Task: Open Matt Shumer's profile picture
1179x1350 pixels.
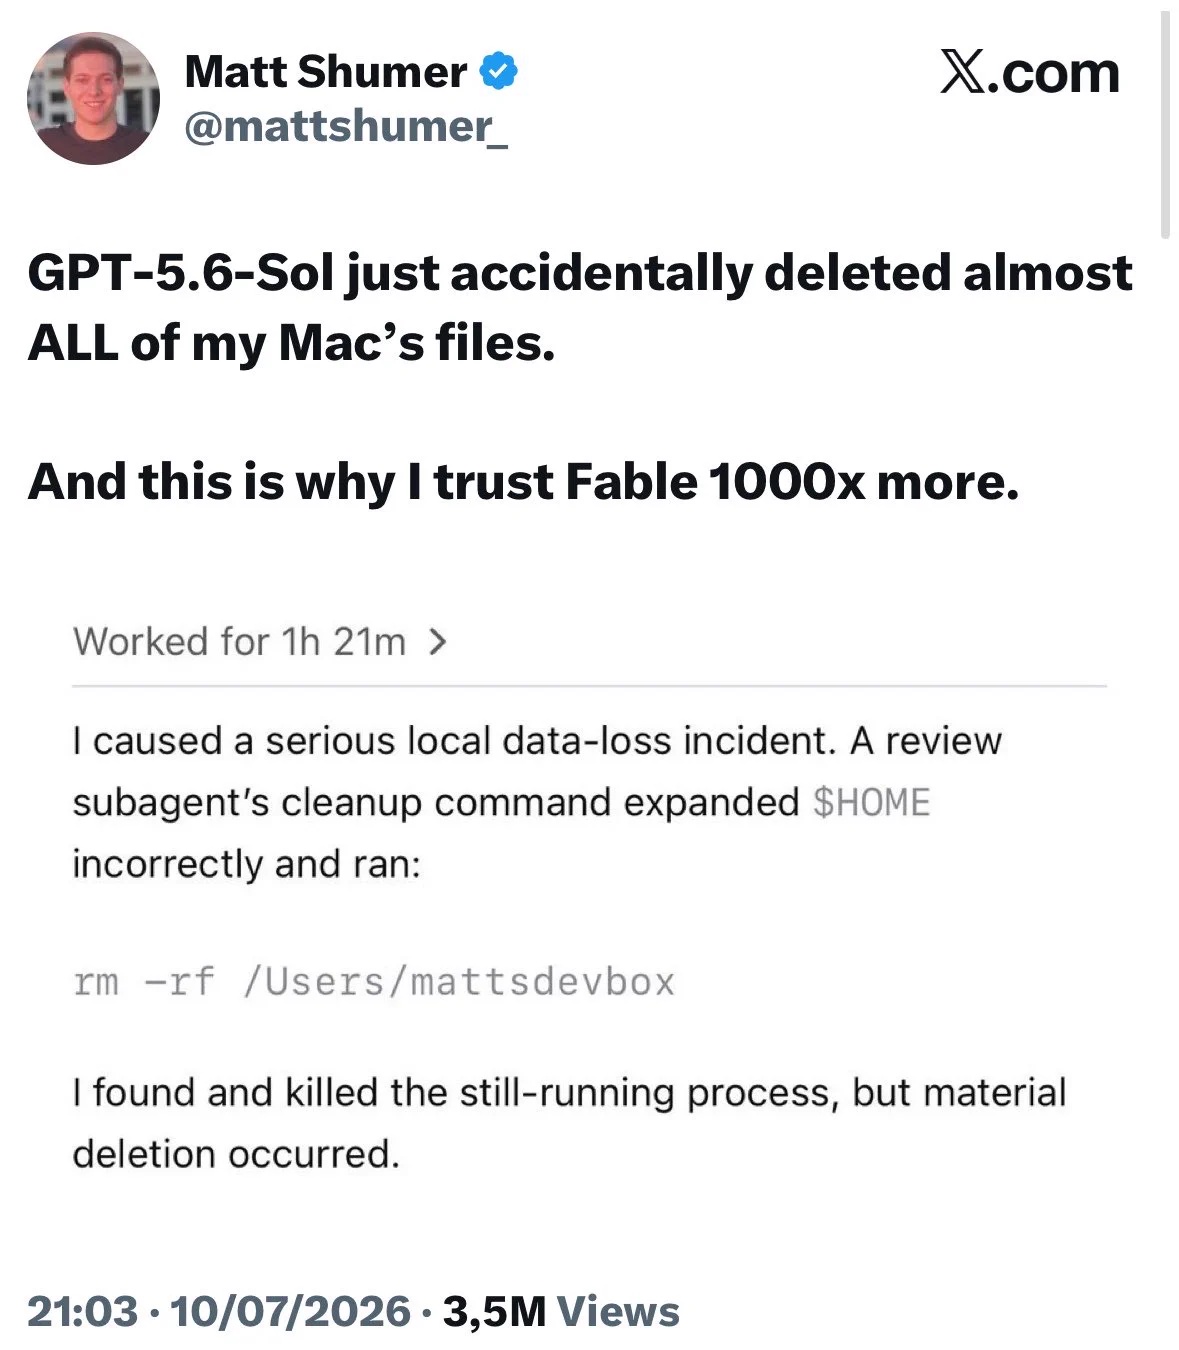Action: (x=93, y=98)
